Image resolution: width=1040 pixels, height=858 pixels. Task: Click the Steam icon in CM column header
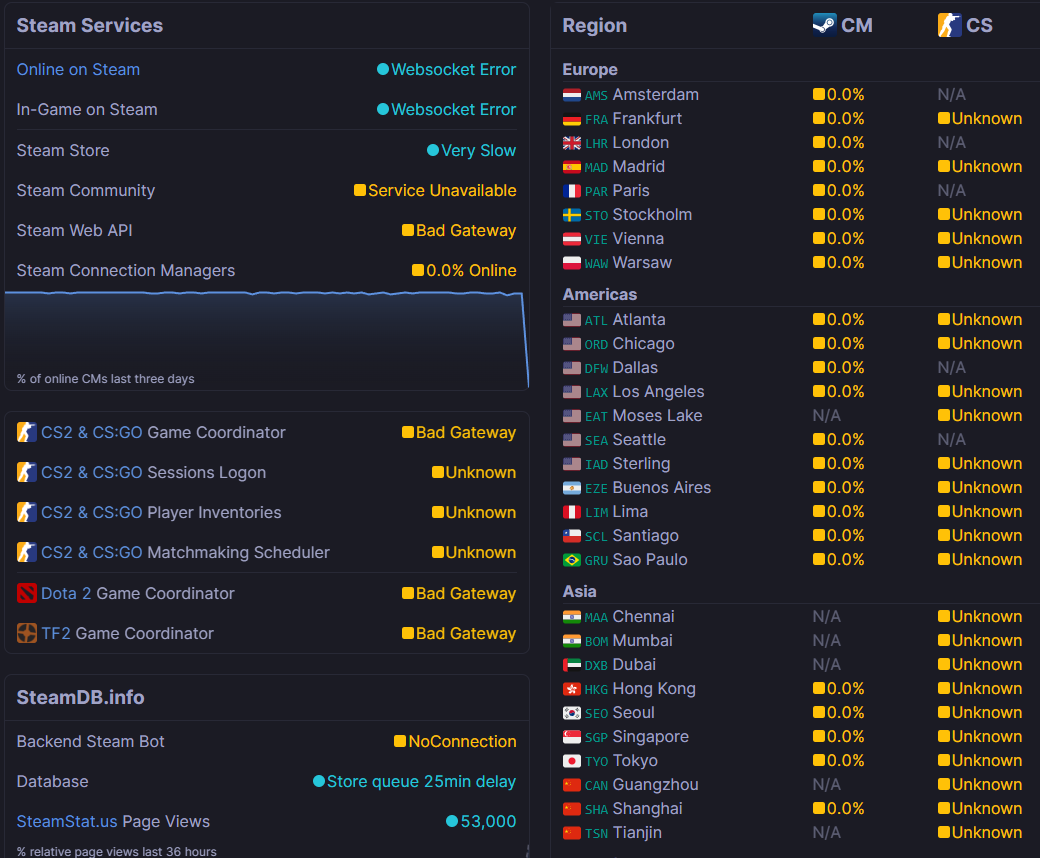(x=824, y=25)
